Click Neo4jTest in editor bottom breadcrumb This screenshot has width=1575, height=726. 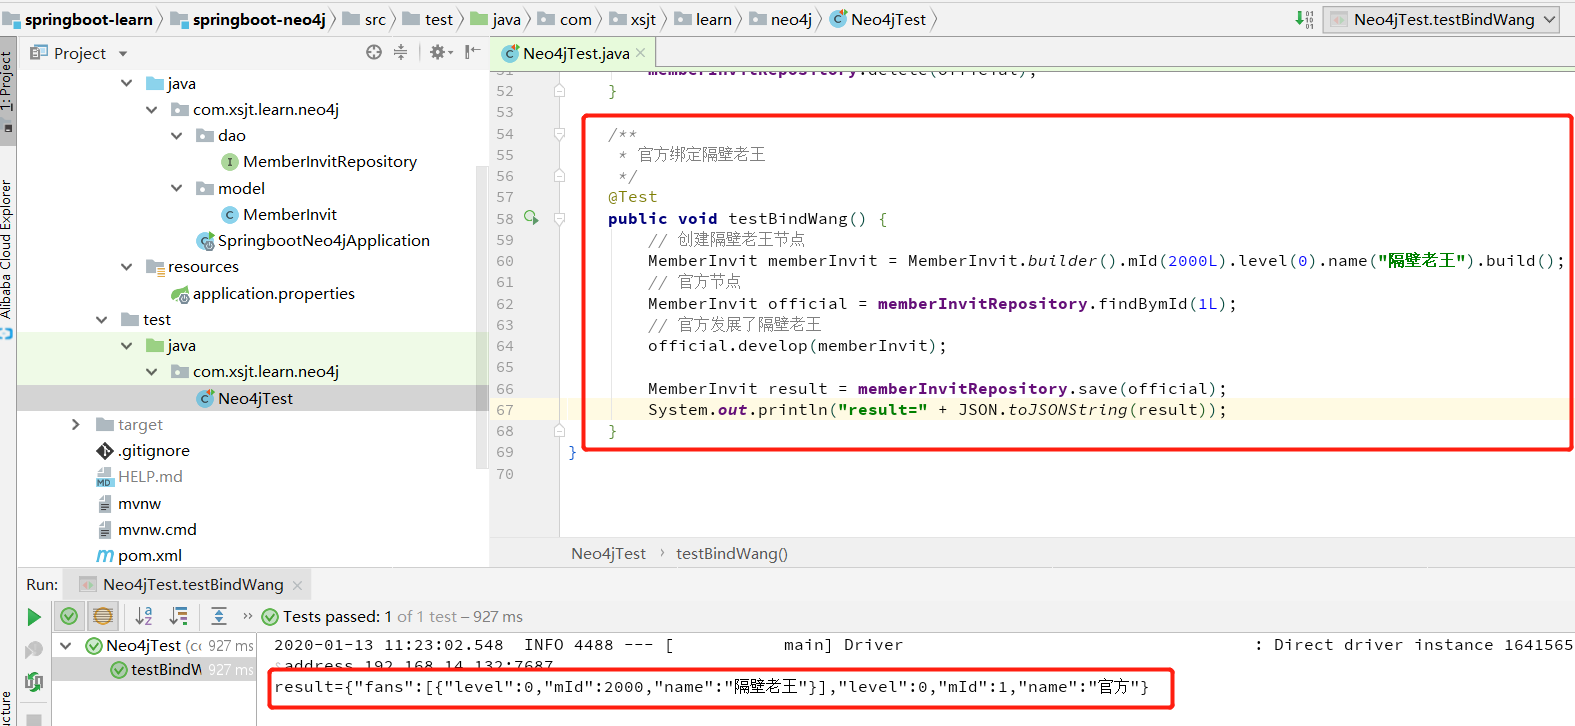tap(608, 553)
